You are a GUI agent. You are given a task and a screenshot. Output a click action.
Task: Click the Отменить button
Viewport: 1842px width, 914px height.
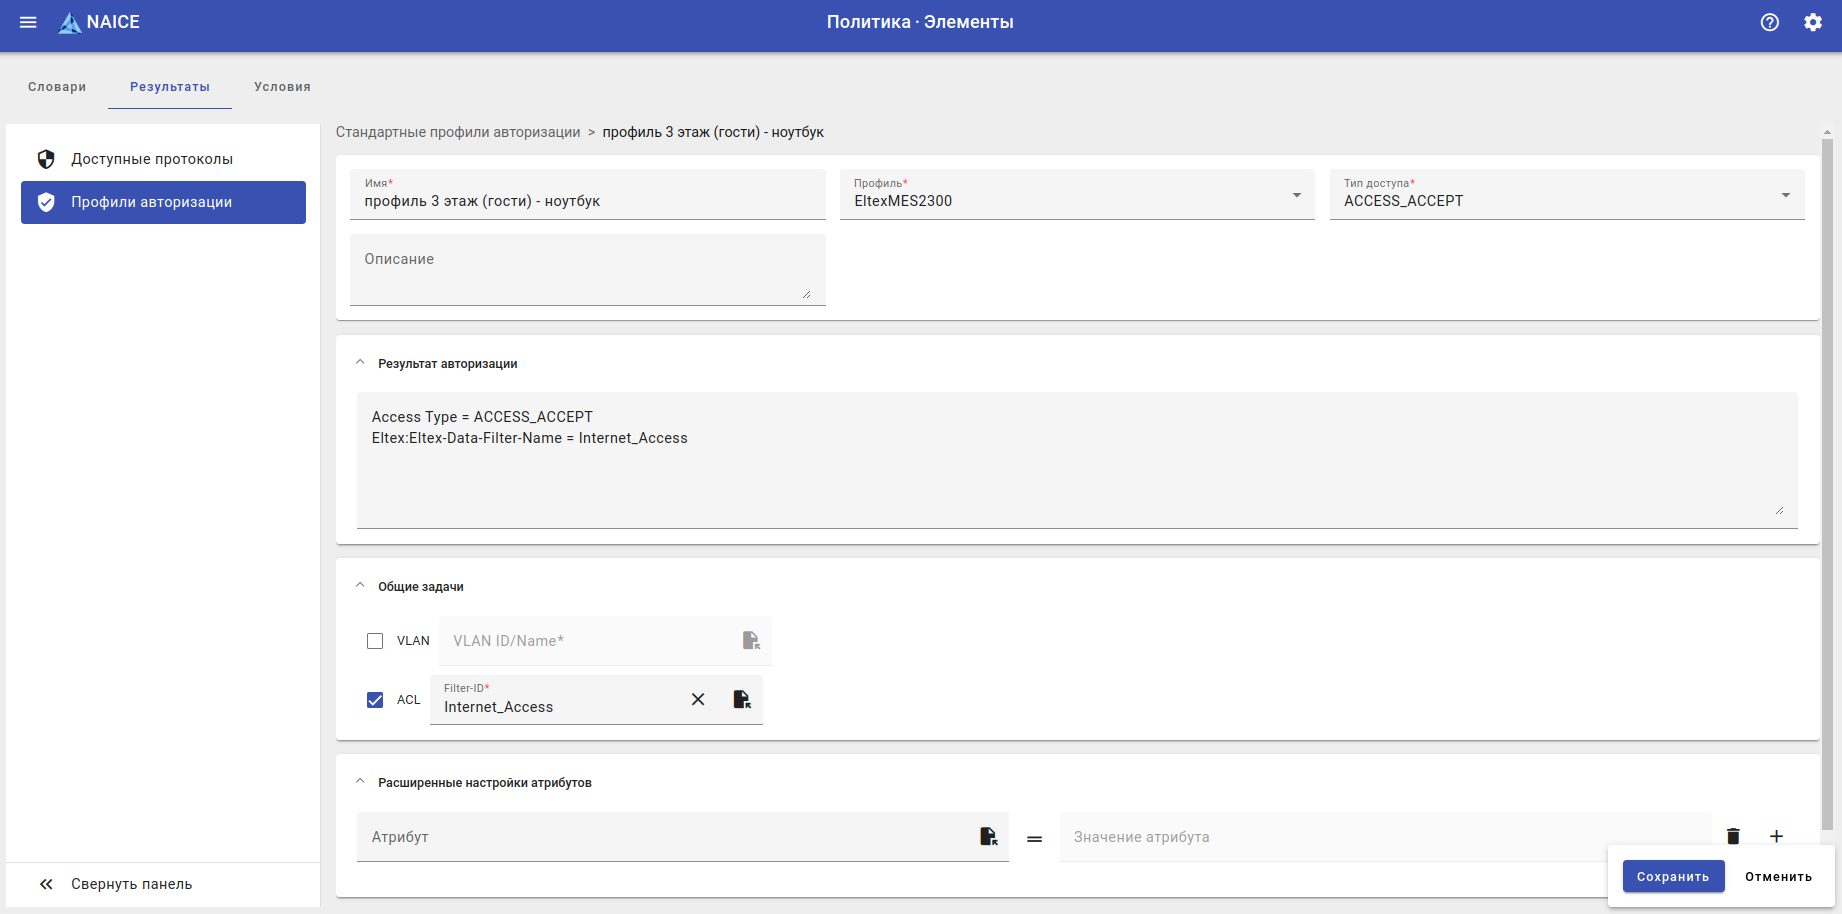click(x=1778, y=876)
